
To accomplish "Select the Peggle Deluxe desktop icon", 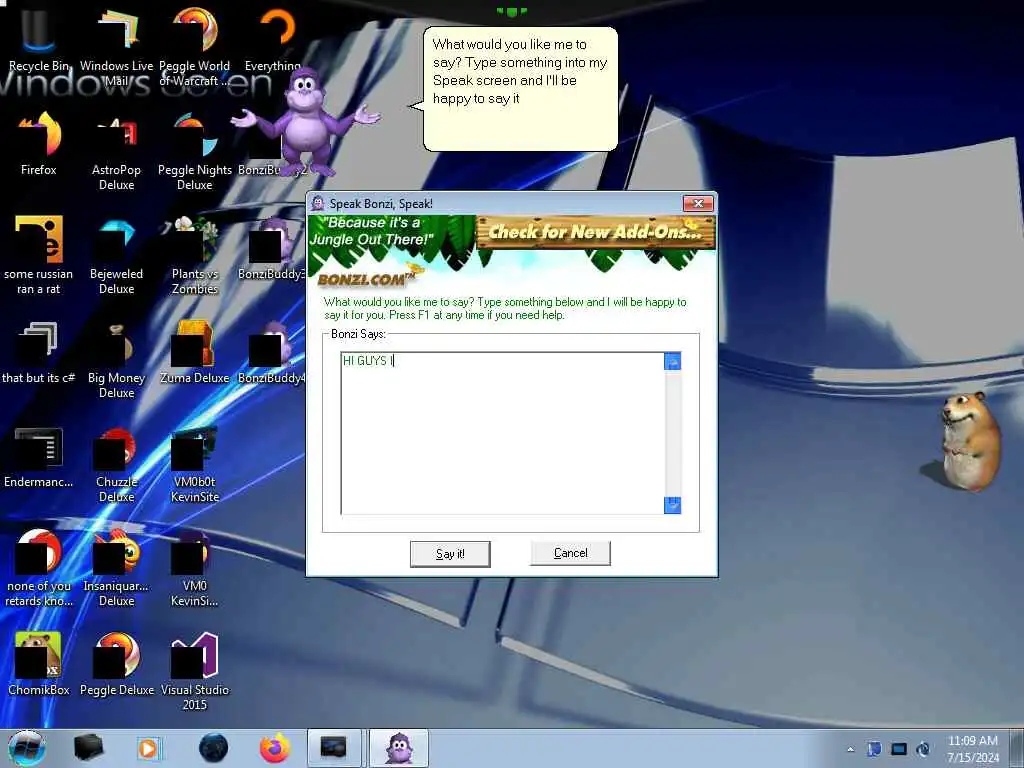I will (116, 663).
